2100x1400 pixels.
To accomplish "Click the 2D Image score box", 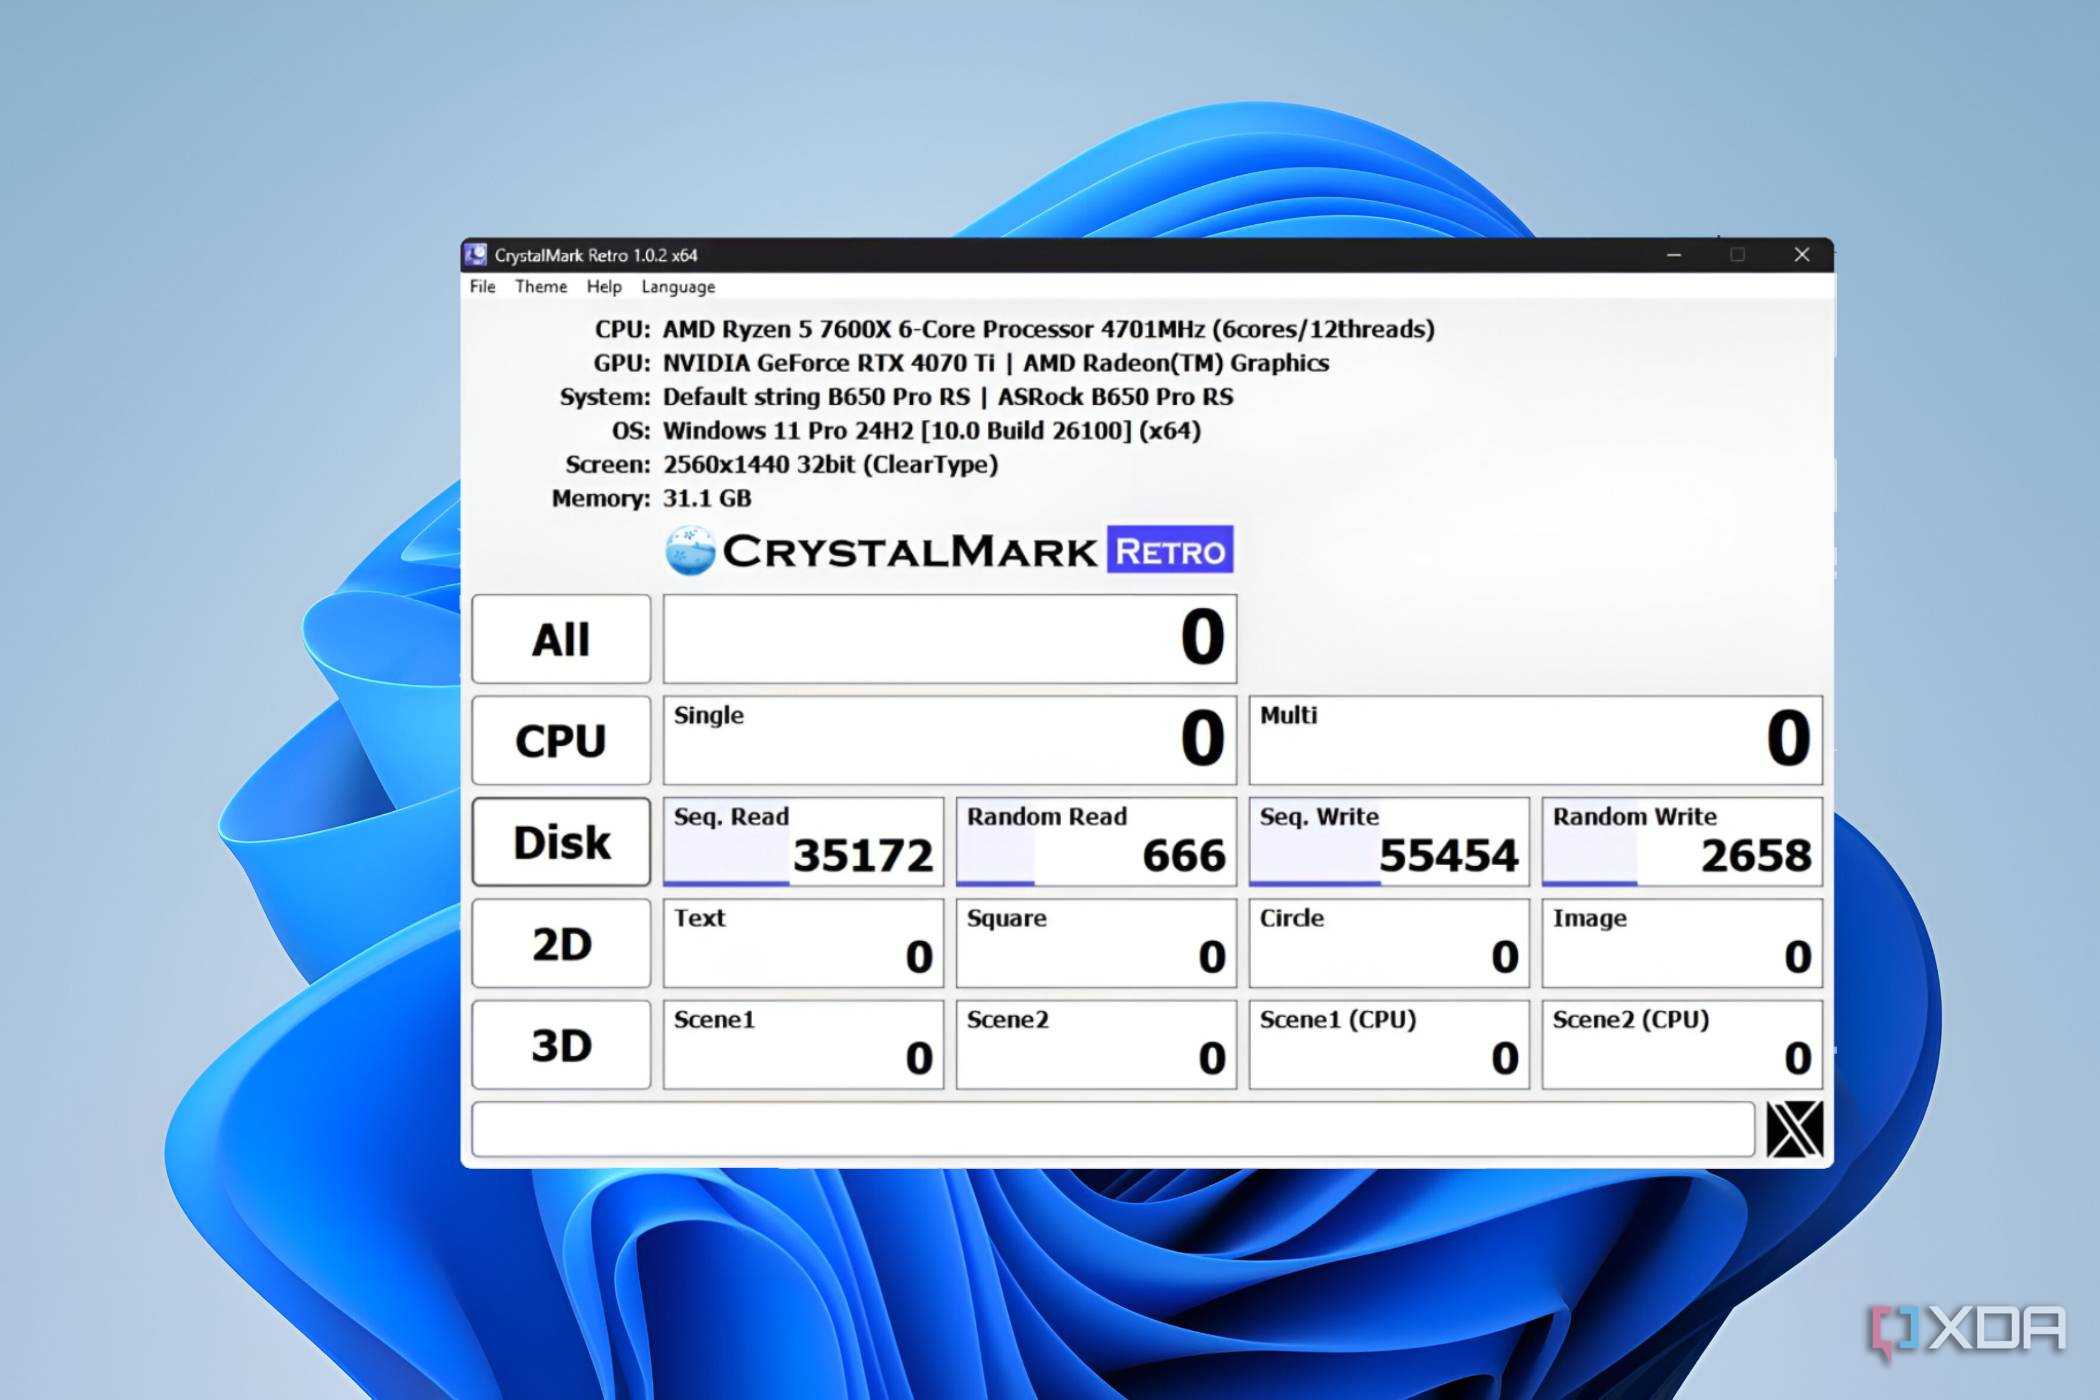I will pos(1682,943).
